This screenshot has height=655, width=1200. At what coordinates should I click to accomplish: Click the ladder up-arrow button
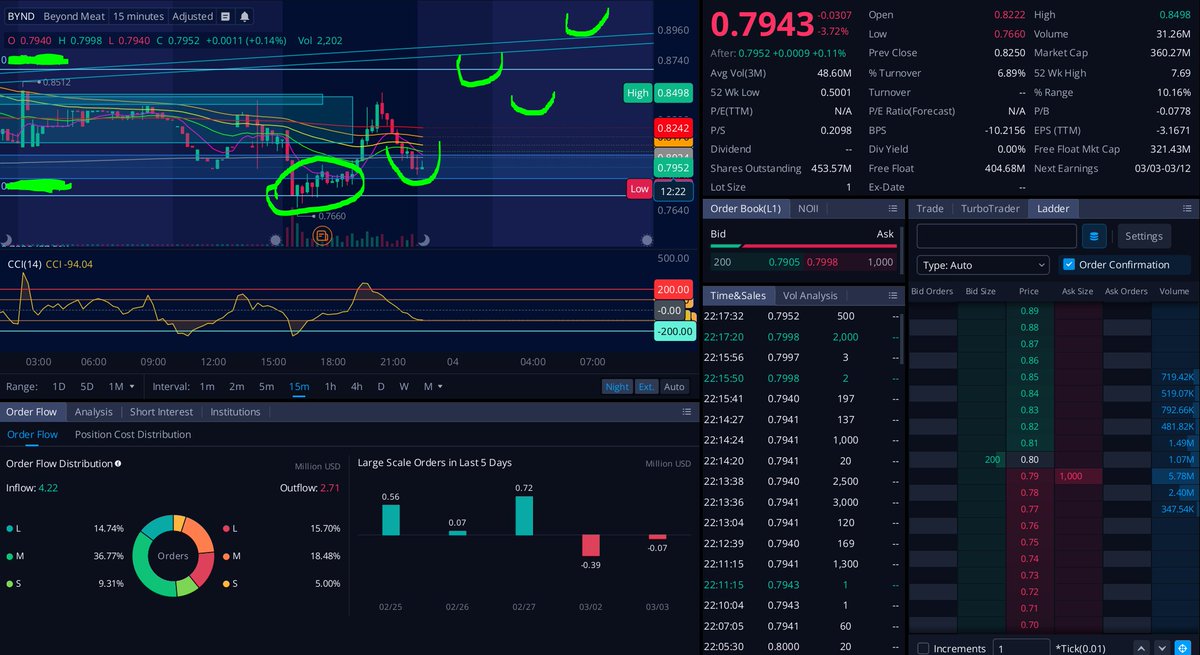(1142, 648)
